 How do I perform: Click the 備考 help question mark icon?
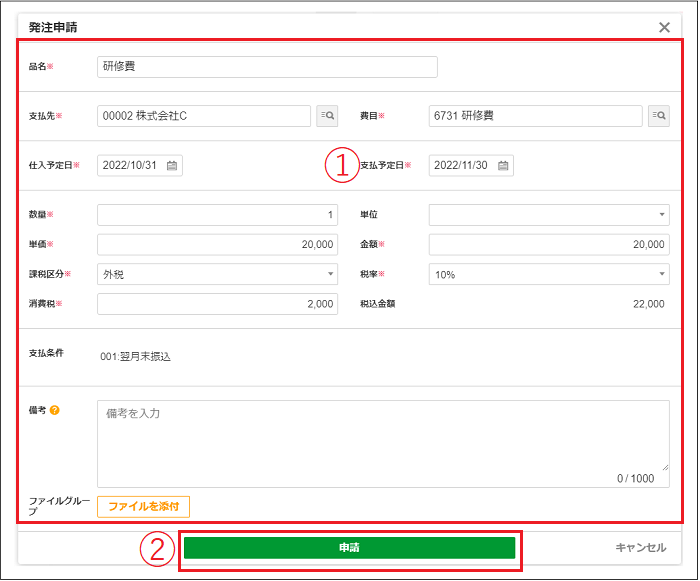pos(54,410)
